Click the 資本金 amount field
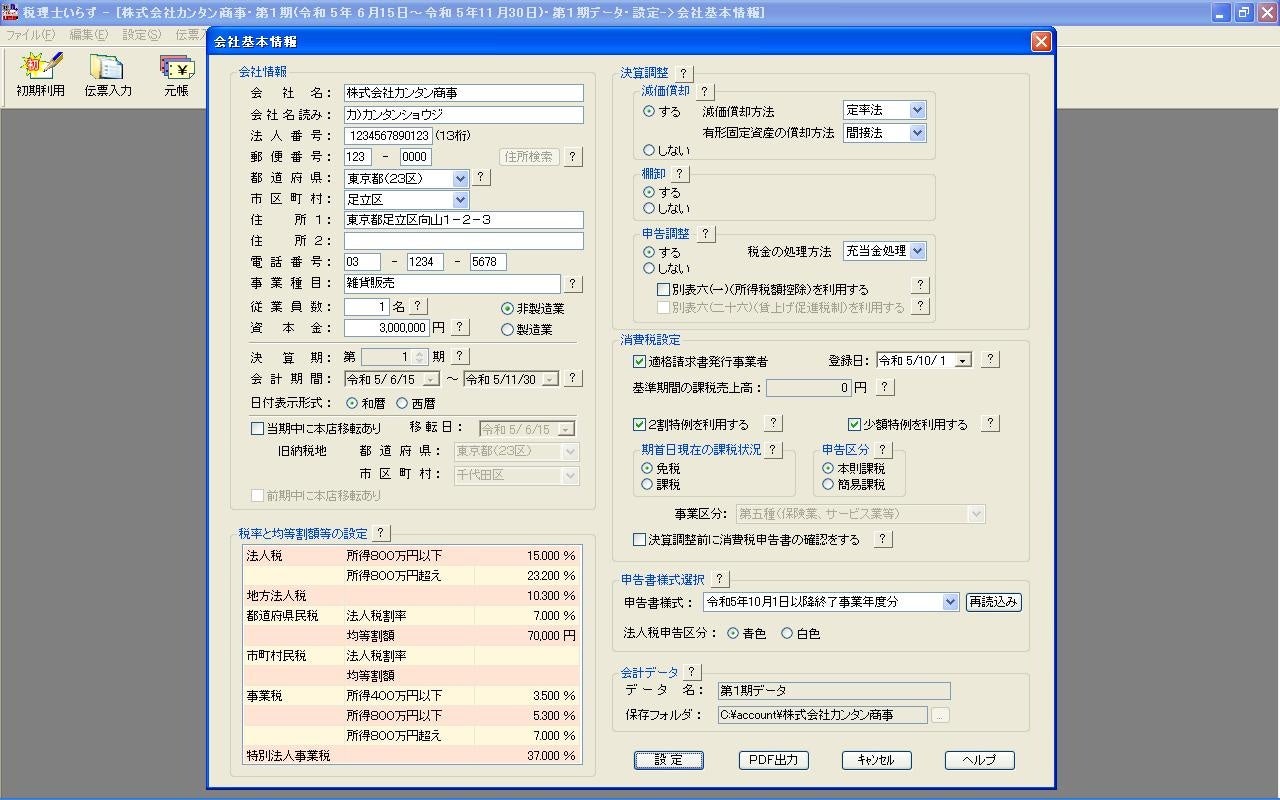This screenshot has width=1280, height=800. [387, 328]
